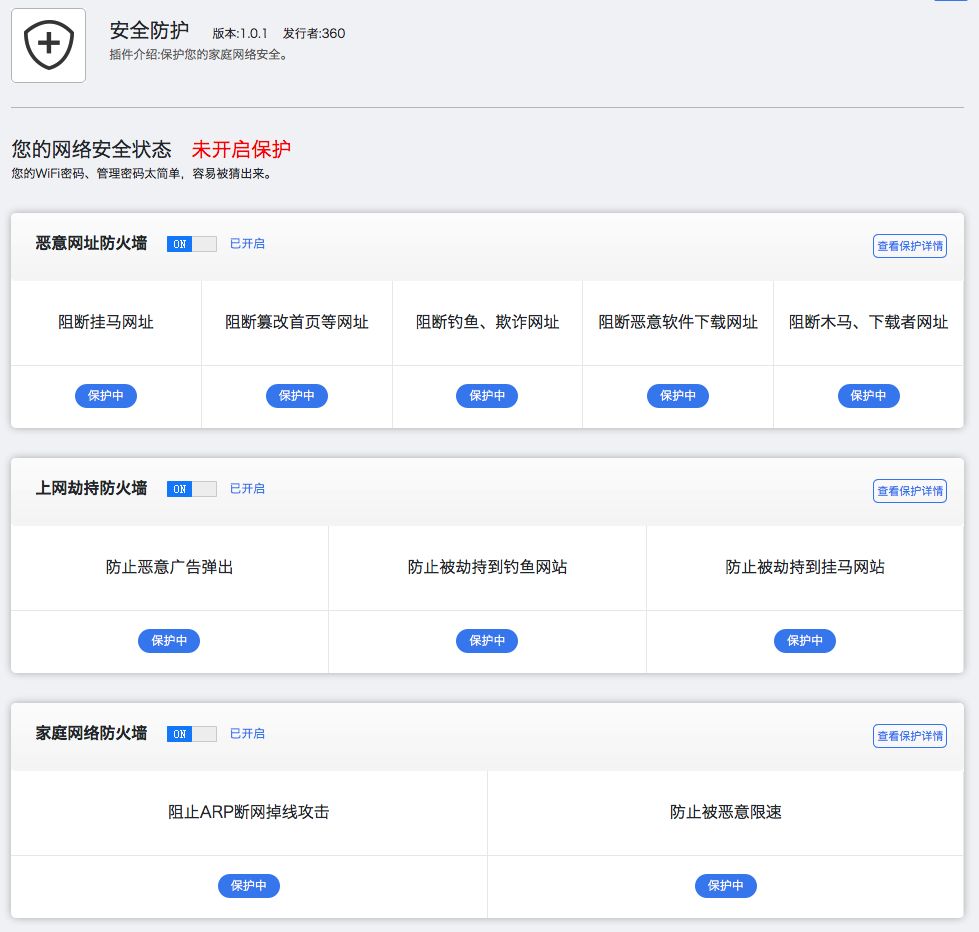Click the 阻断恶意软件下载网址 cell text
Screen dimensions: 979x932
[677, 322]
